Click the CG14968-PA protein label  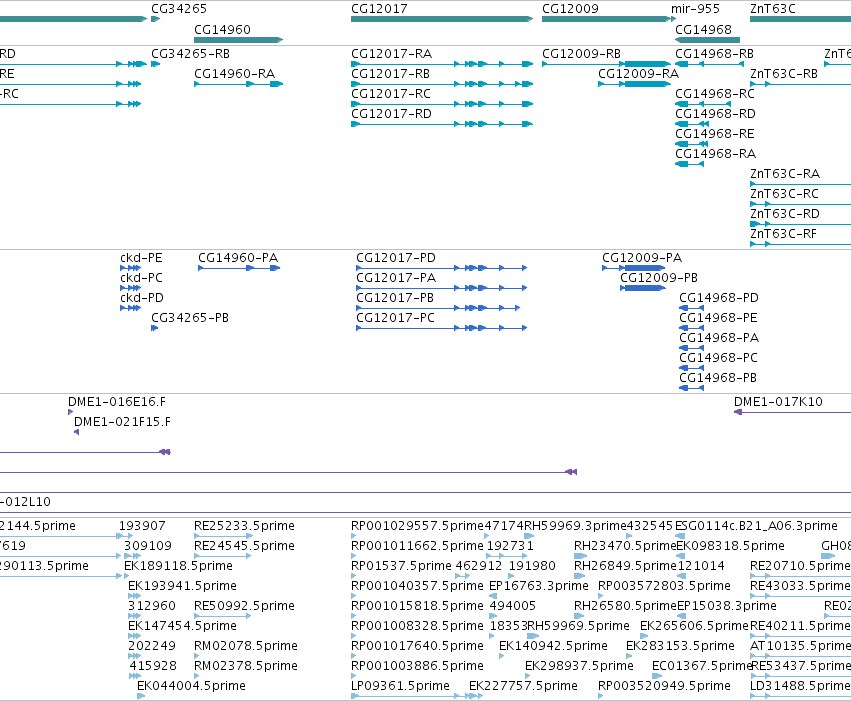(719, 338)
